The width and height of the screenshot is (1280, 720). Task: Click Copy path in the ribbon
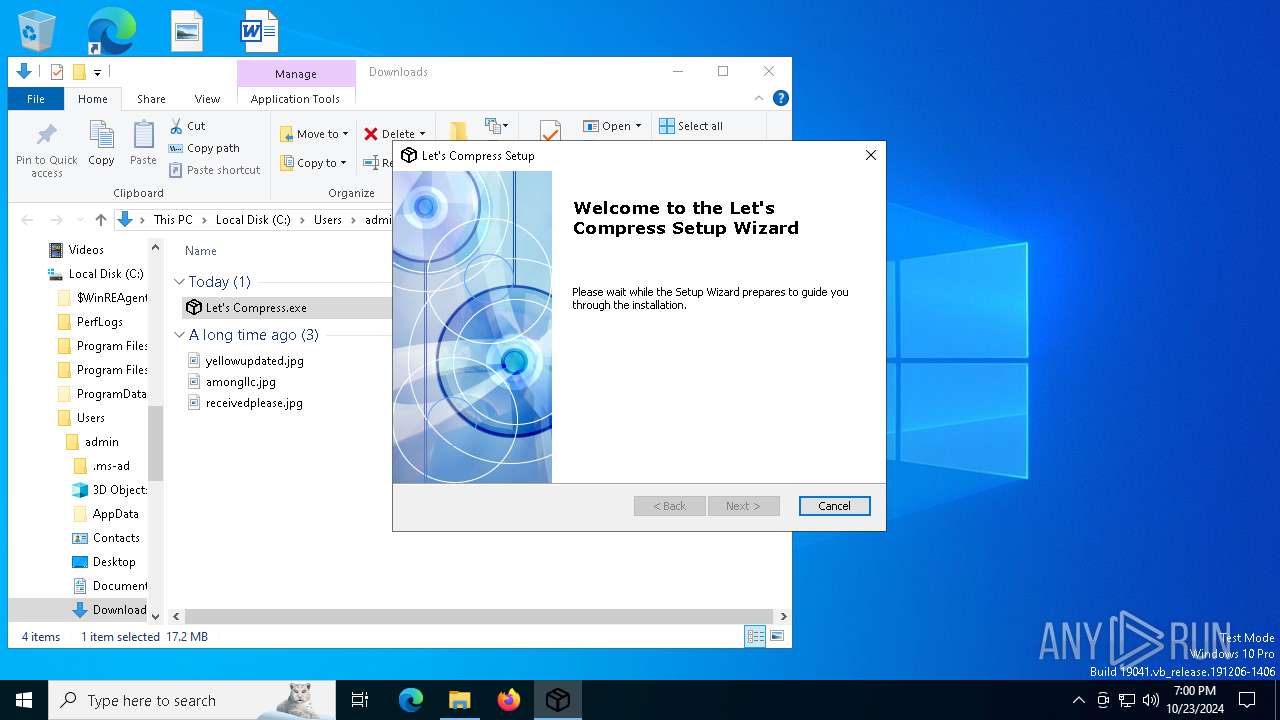[204, 148]
